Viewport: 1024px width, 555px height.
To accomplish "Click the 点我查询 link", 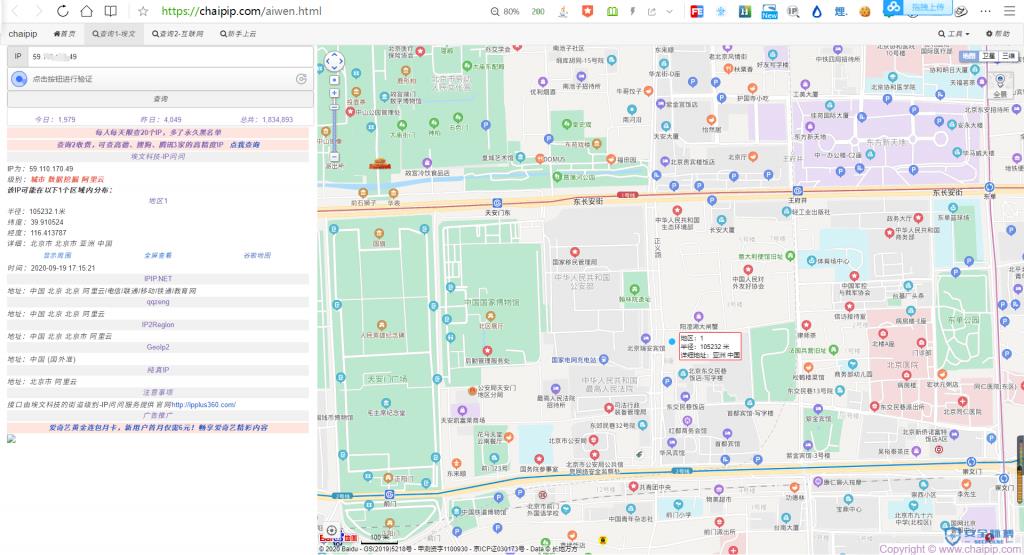I will pos(244,144).
